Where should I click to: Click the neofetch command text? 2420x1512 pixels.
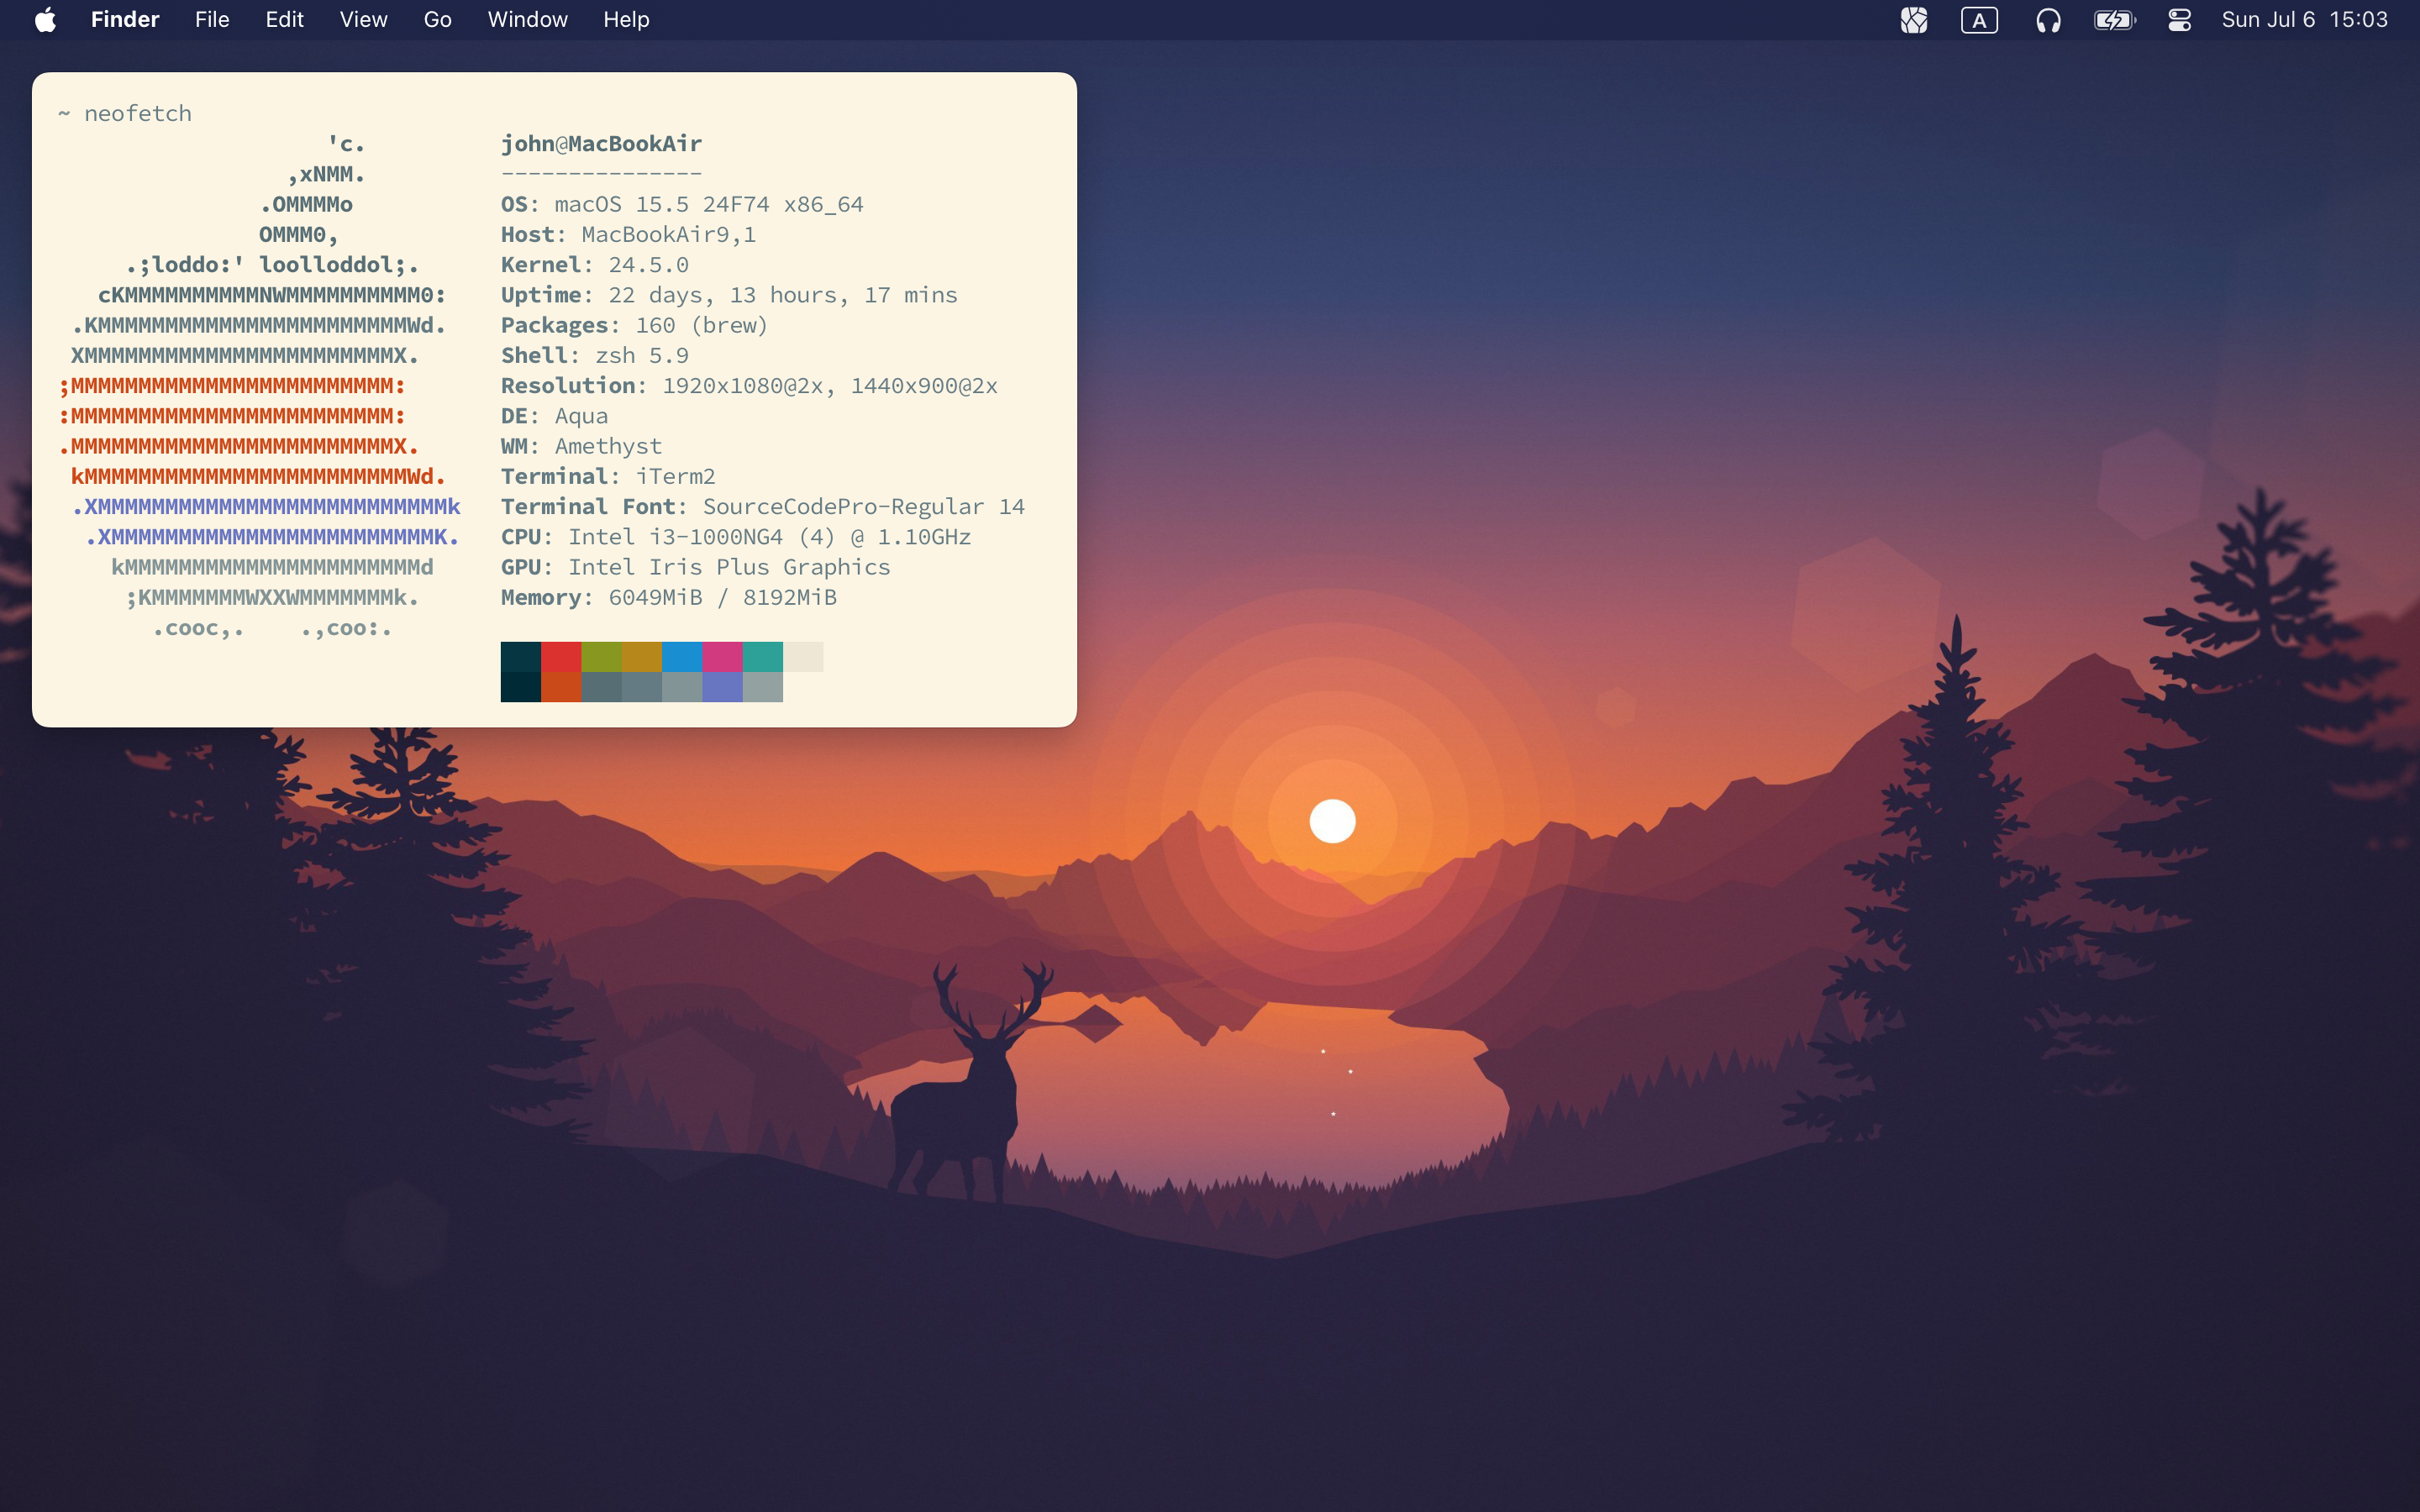coord(138,113)
